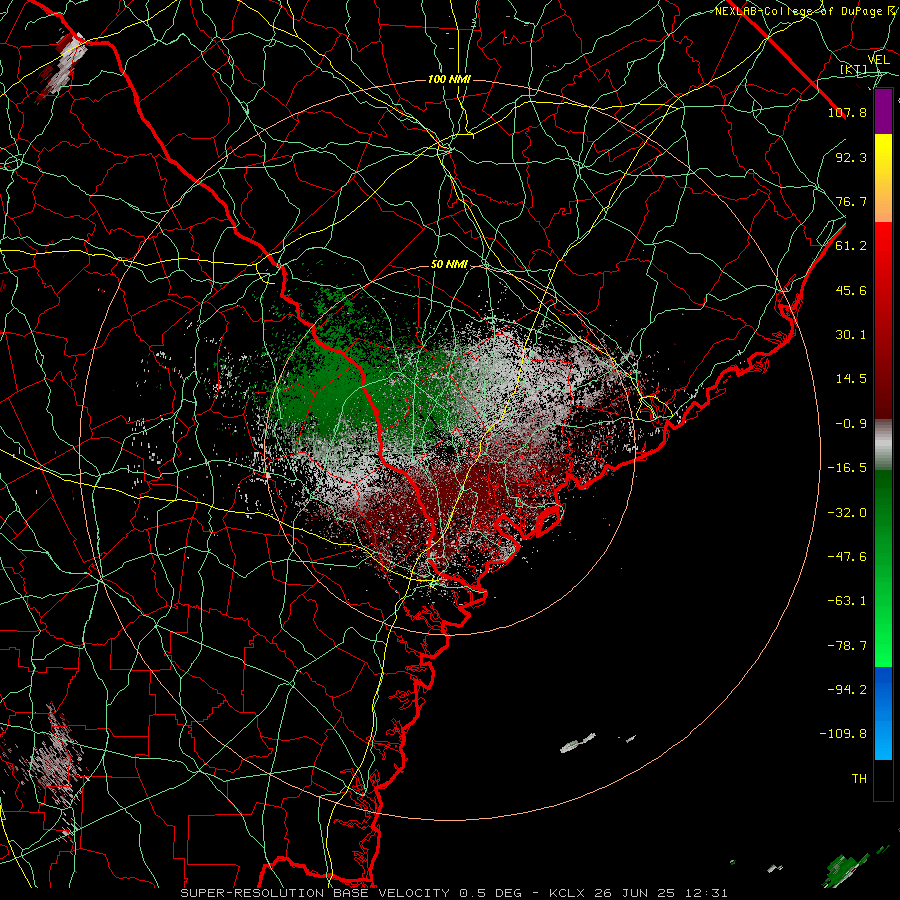
Task: Click the -109.8 velocity scale value
Action: [x=843, y=734]
